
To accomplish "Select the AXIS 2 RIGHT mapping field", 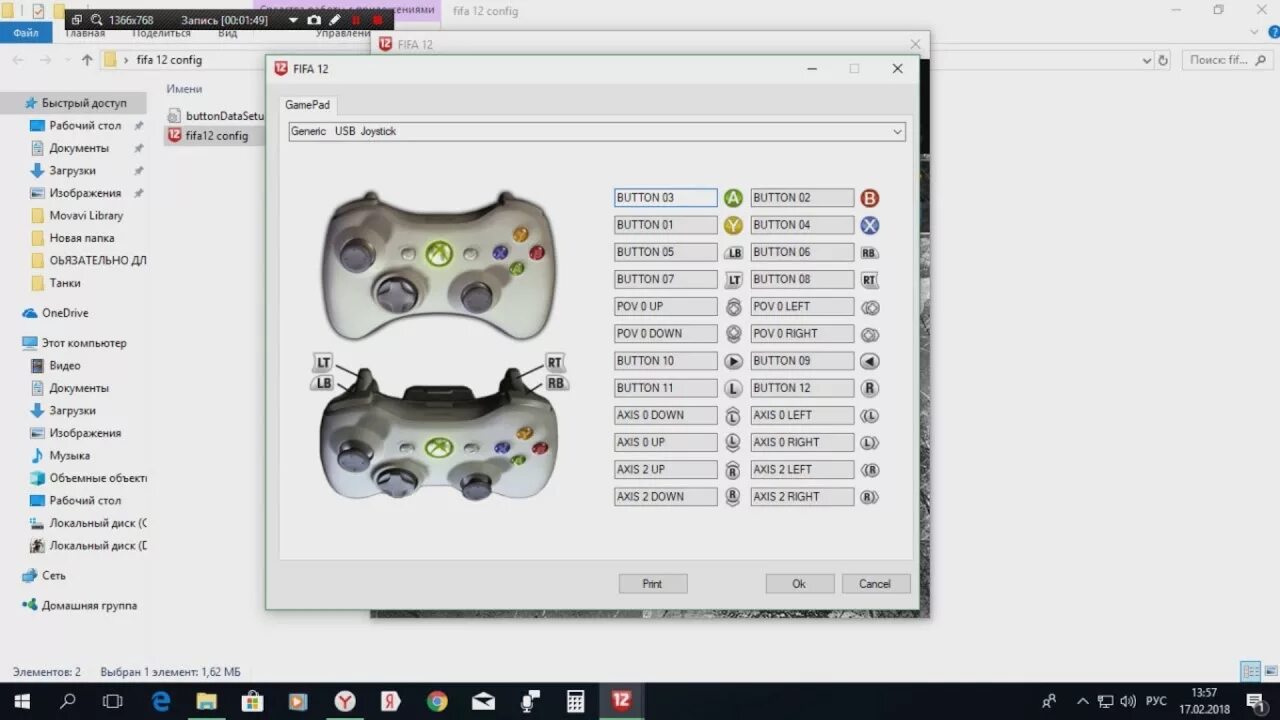I will (x=802, y=497).
